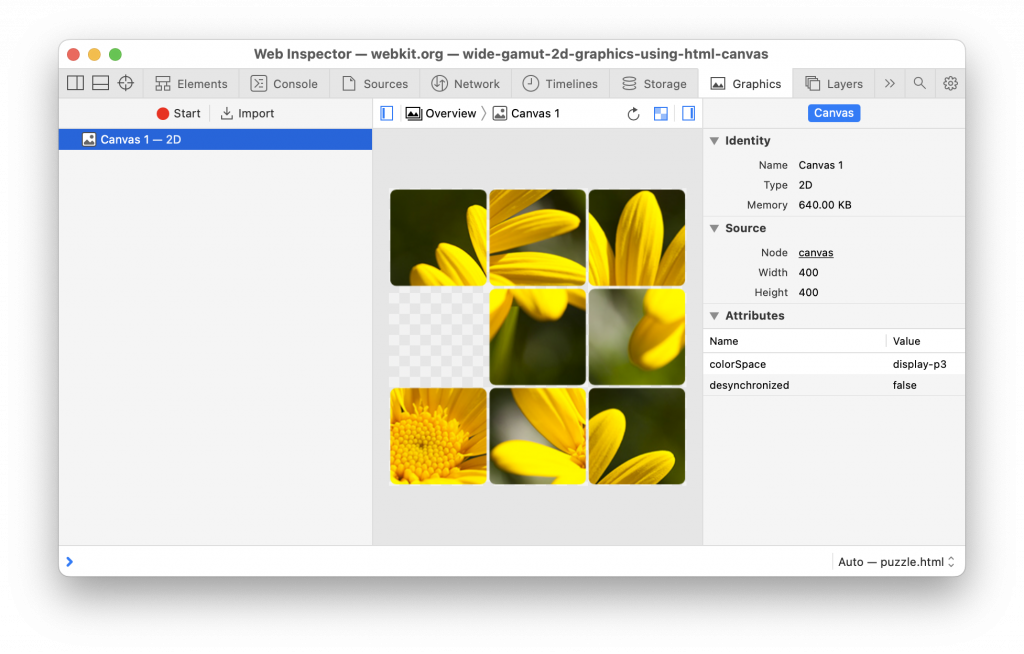Hide the left navigation sidebar

387,114
